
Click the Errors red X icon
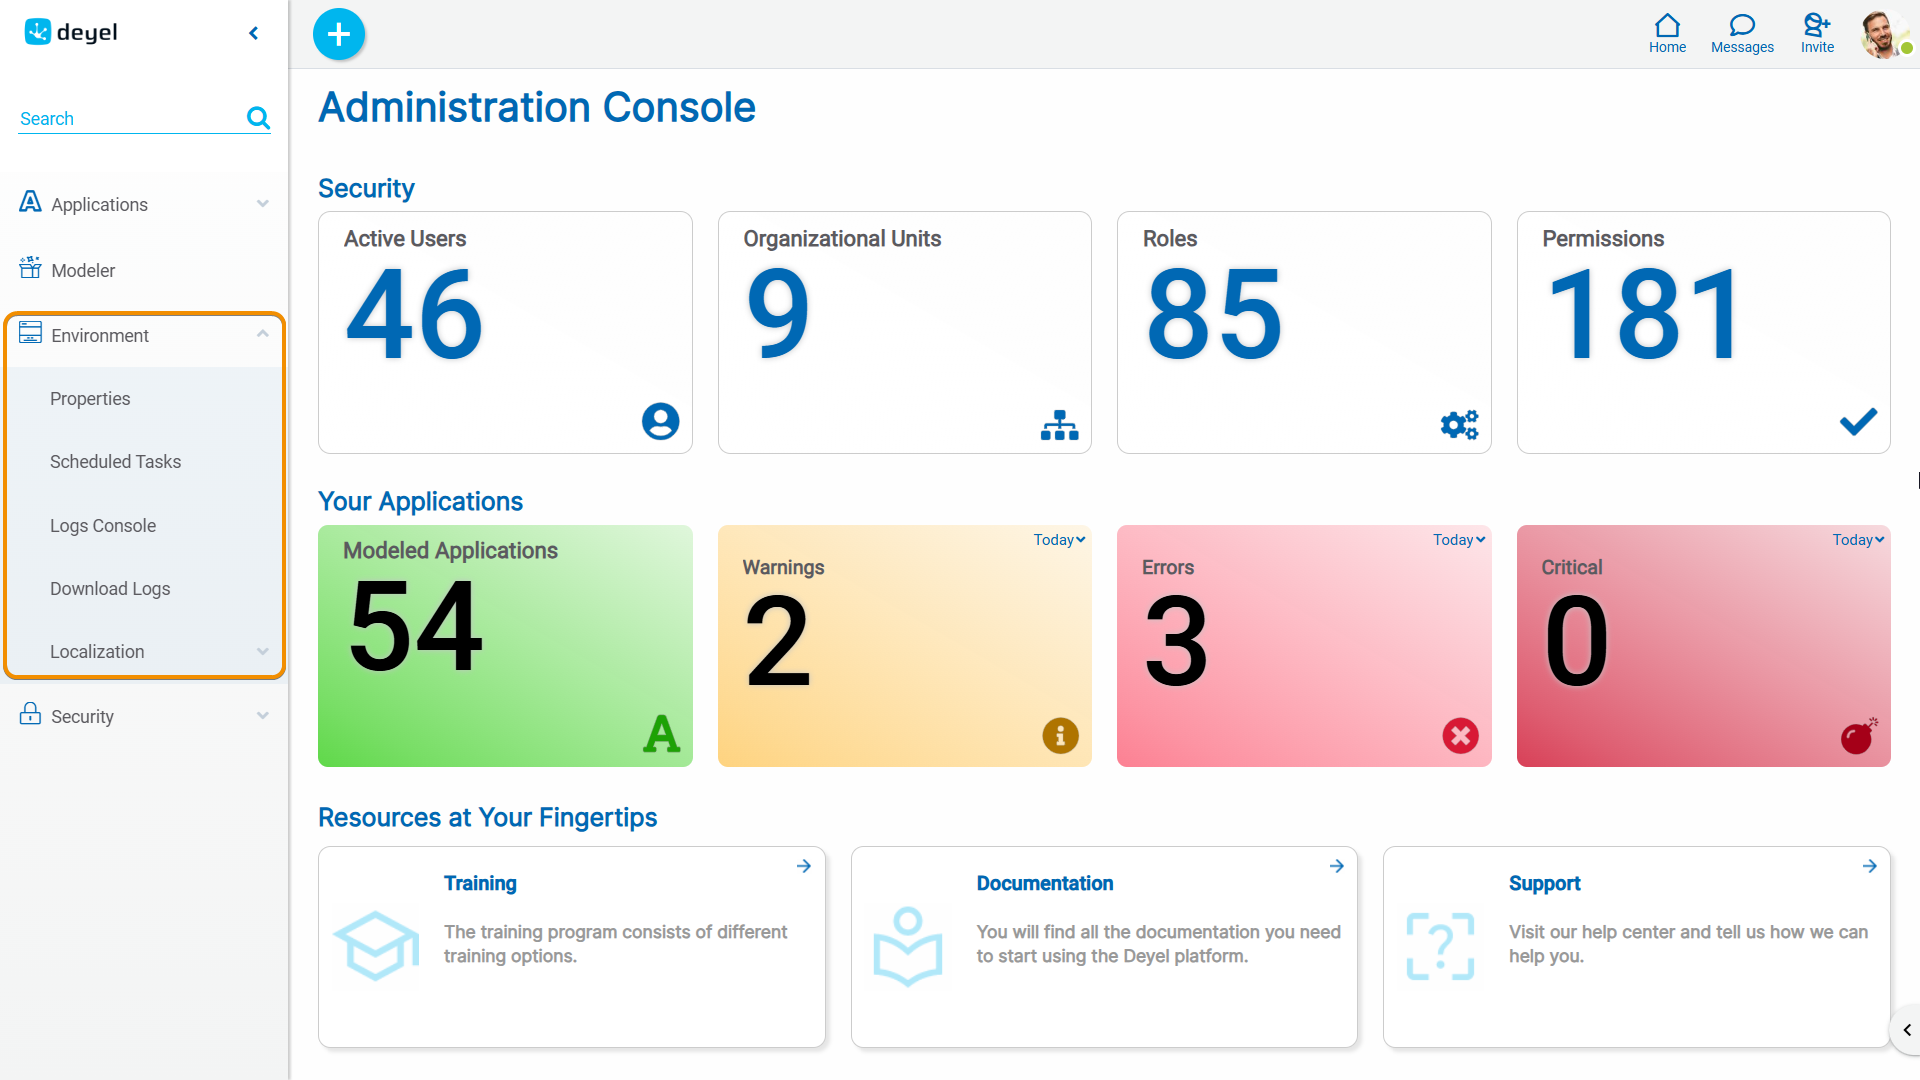click(1460, 736)
